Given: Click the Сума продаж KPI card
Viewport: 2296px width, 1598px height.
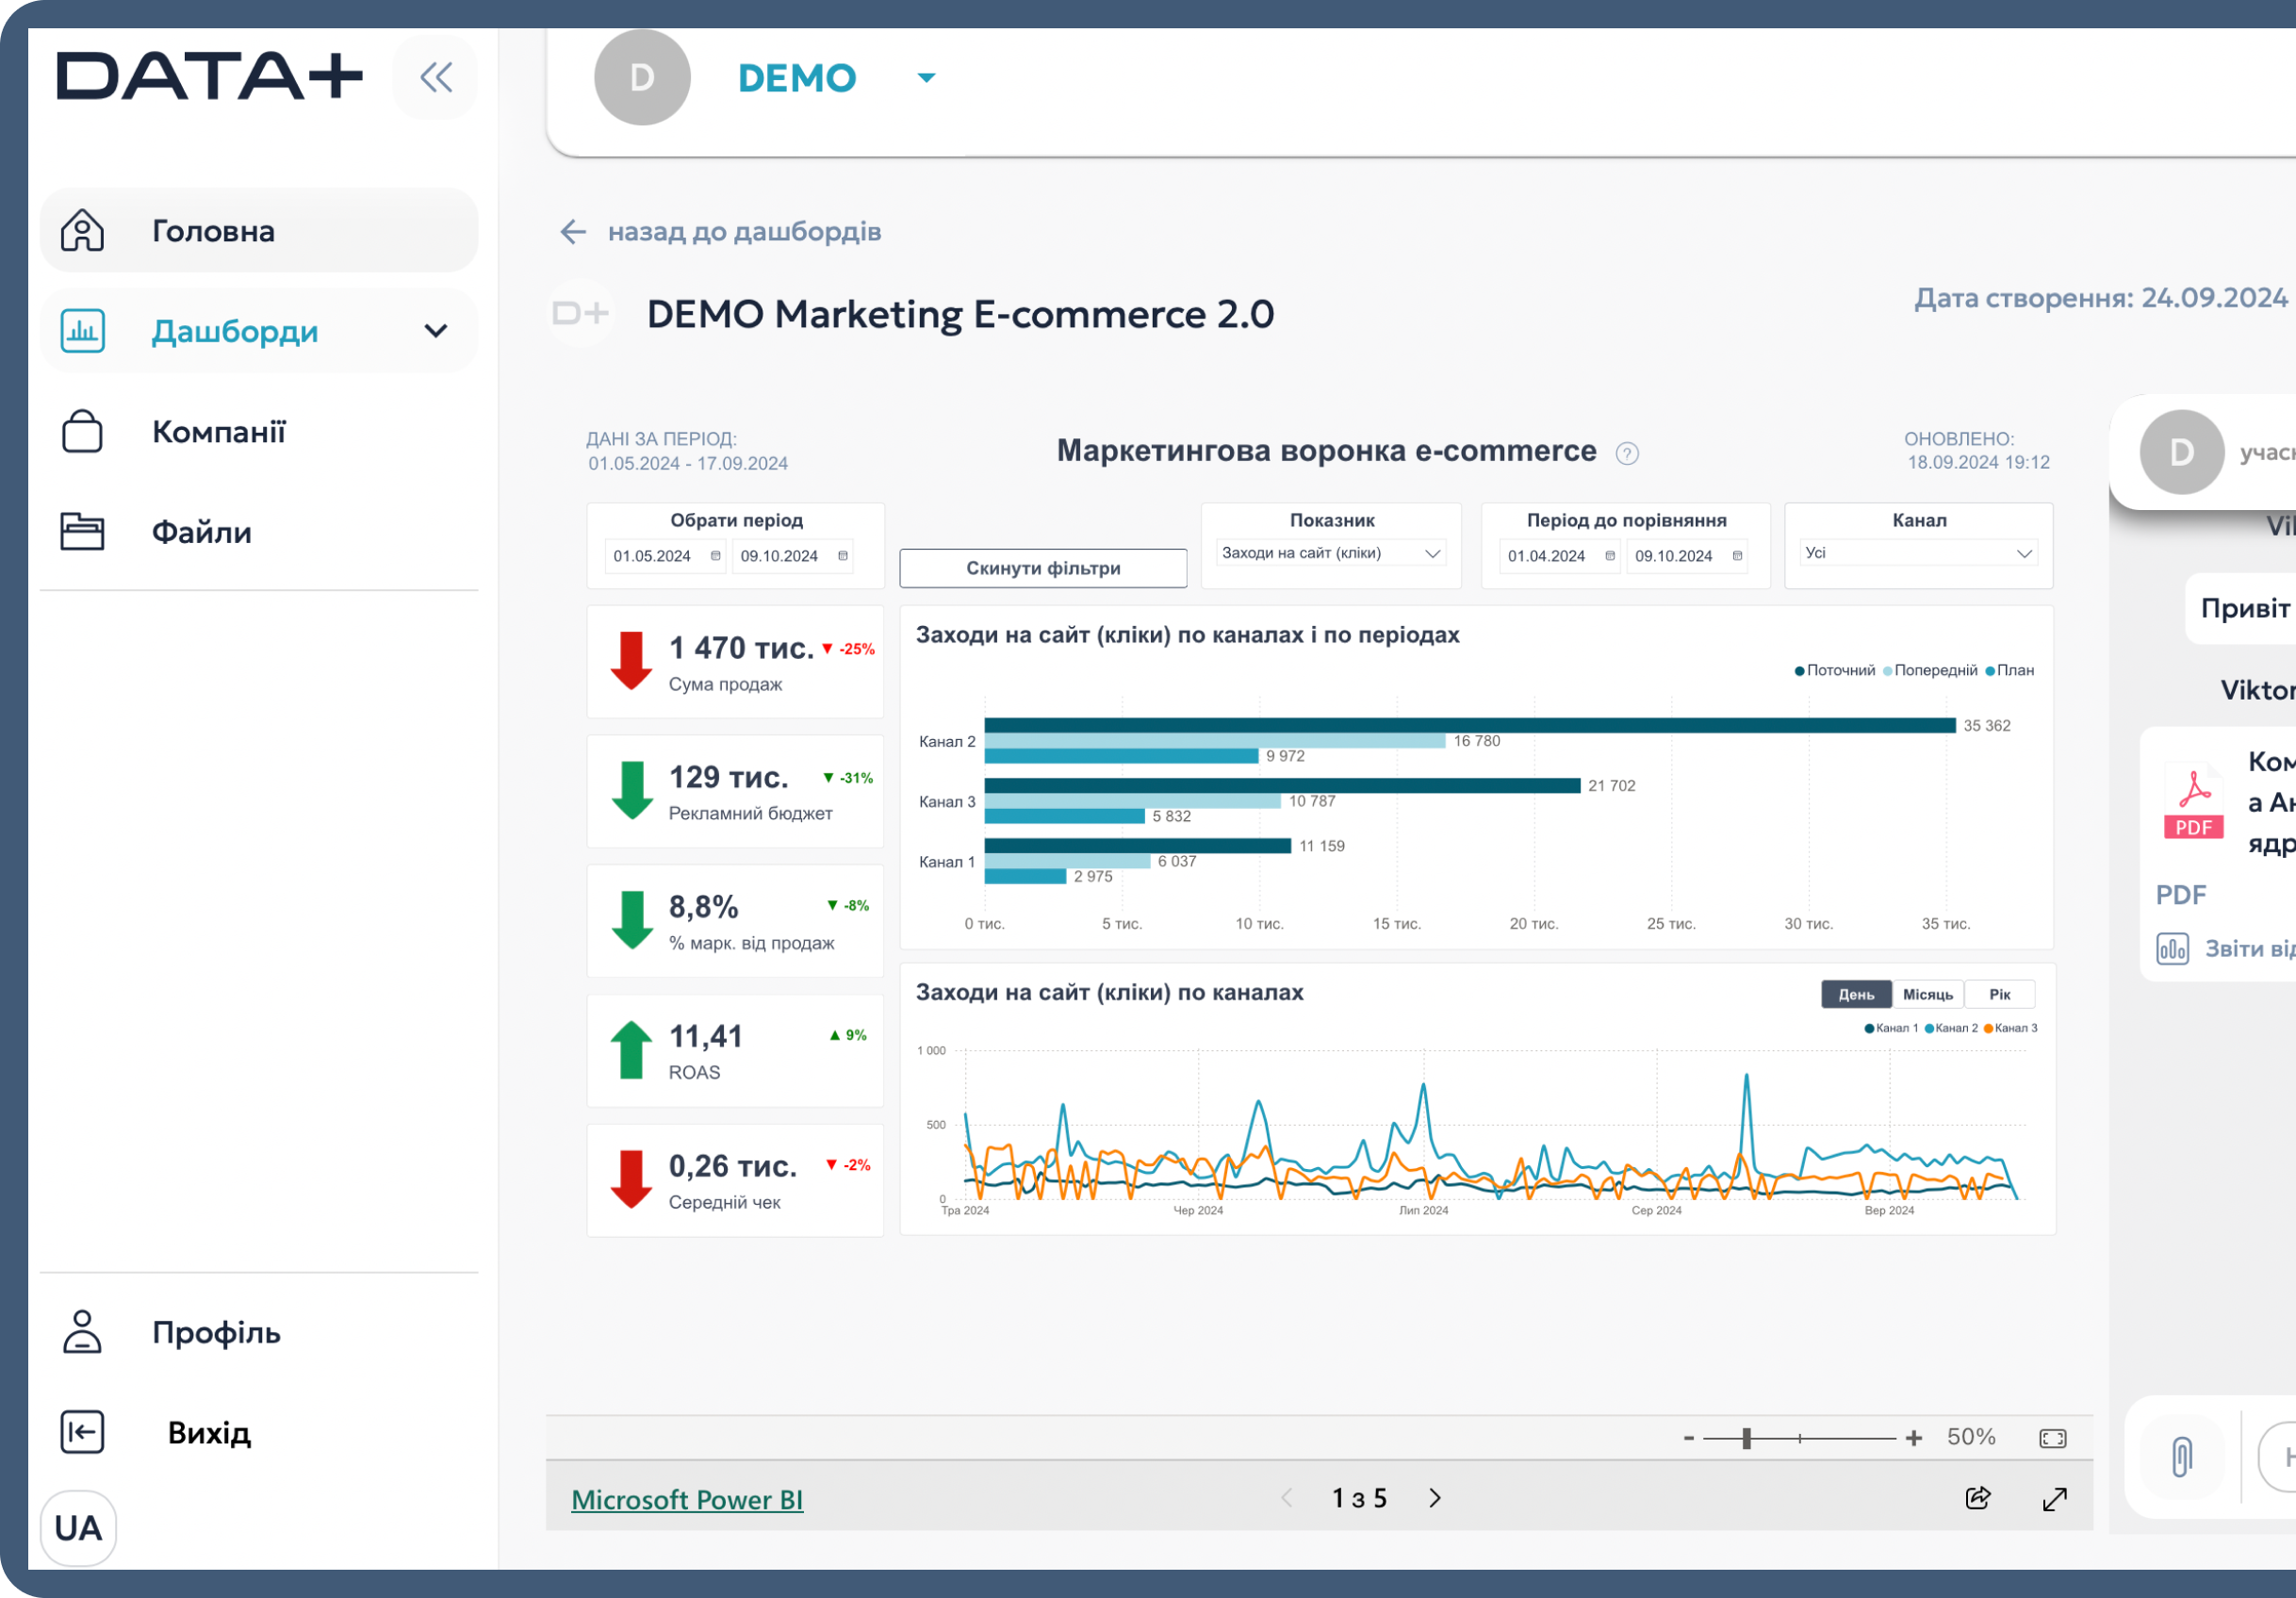Looking at the screenshot, I should coord(735,662).
